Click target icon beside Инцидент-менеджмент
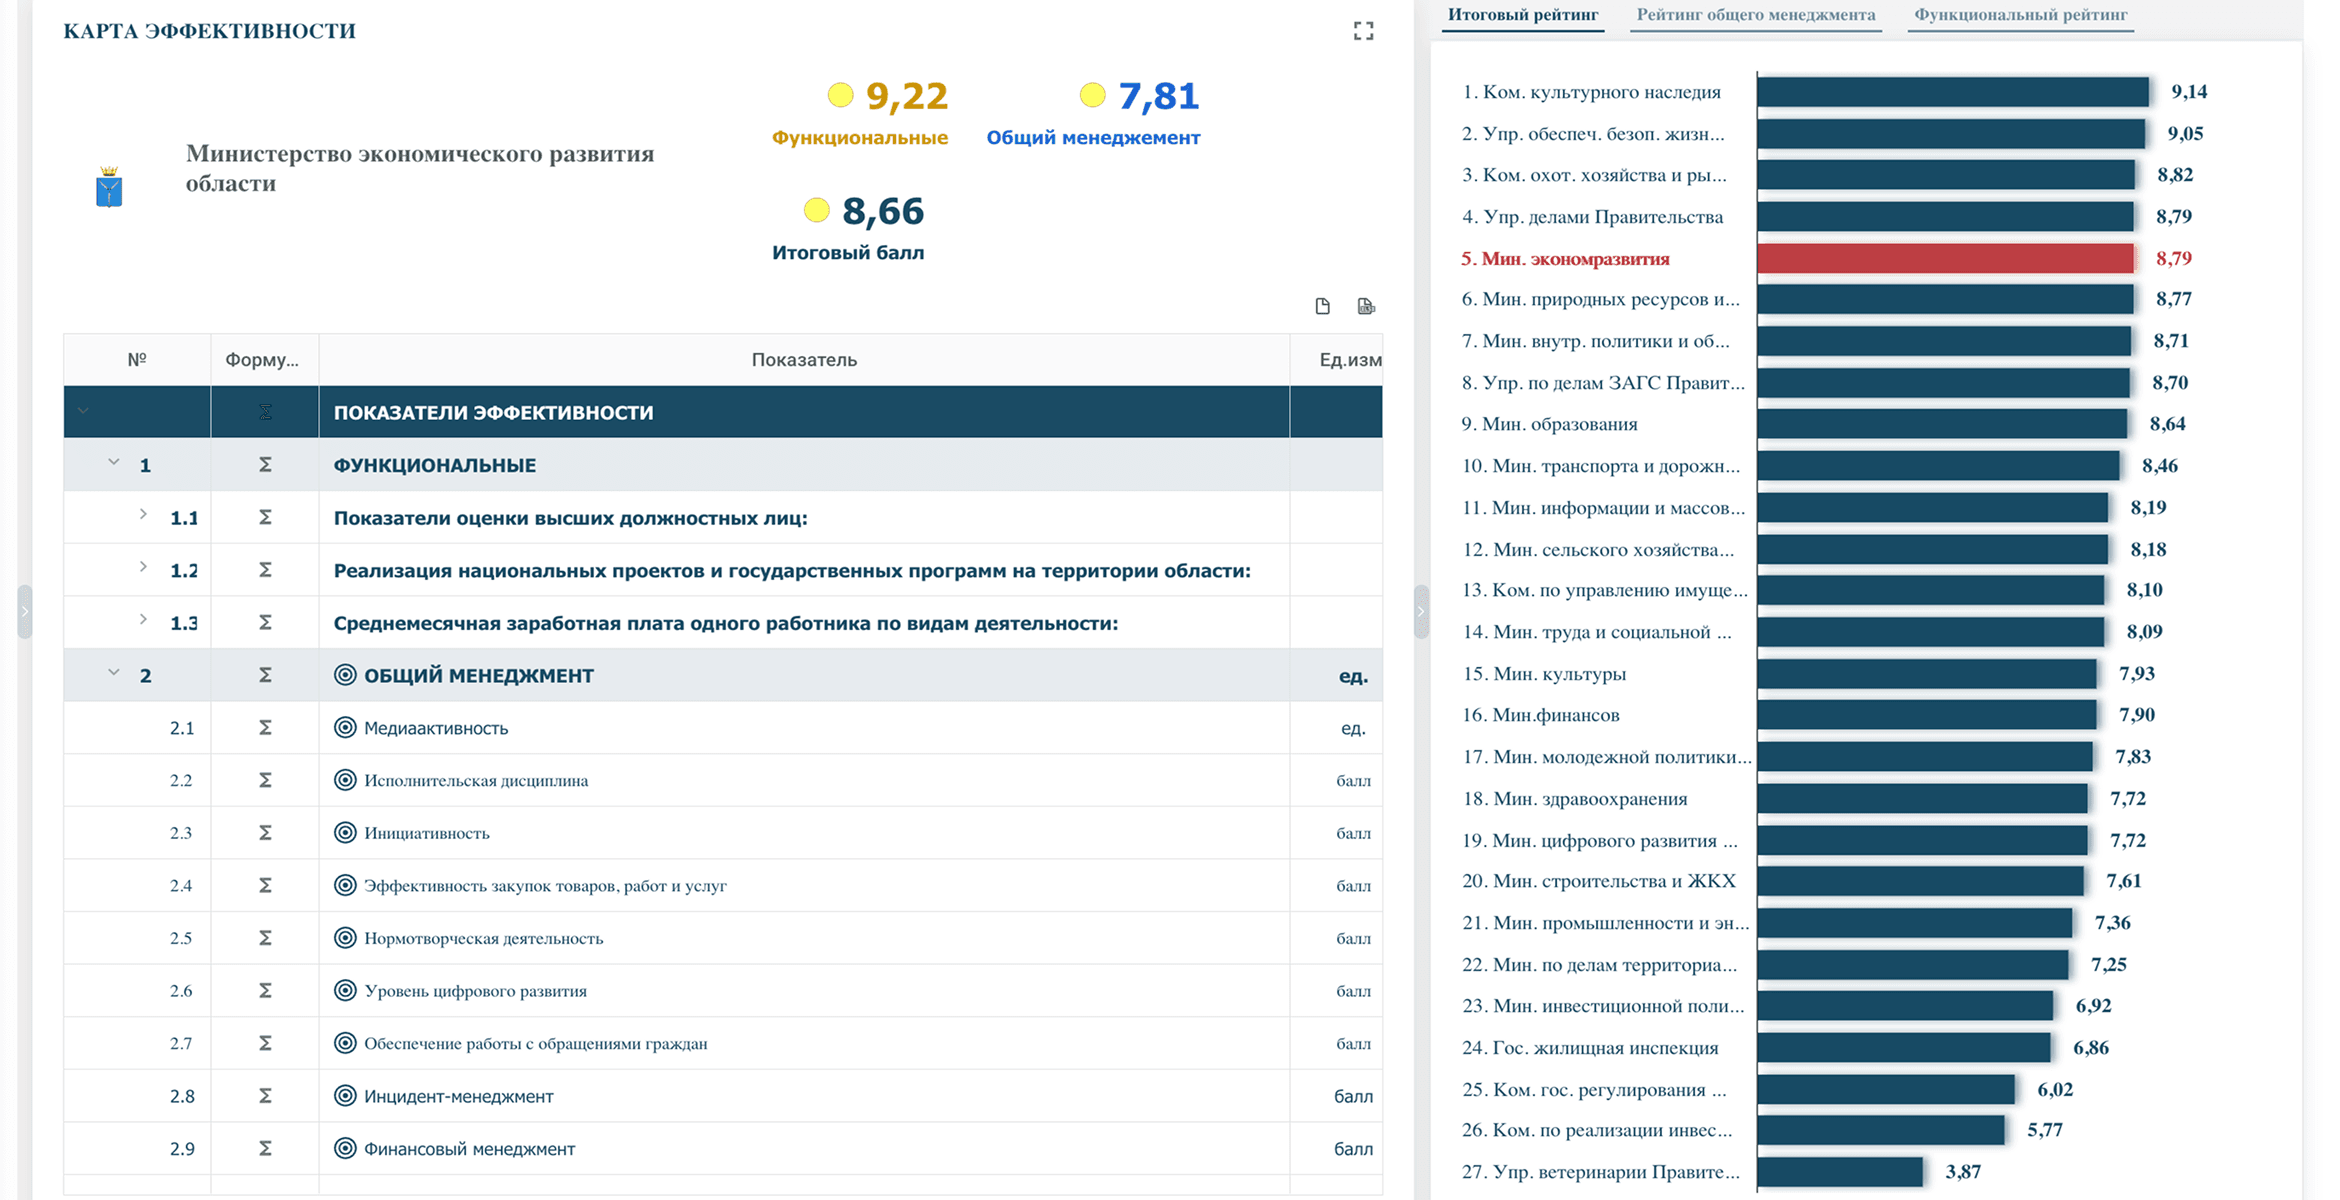The image size is (2340, 1200). [x=345, y=1096]
